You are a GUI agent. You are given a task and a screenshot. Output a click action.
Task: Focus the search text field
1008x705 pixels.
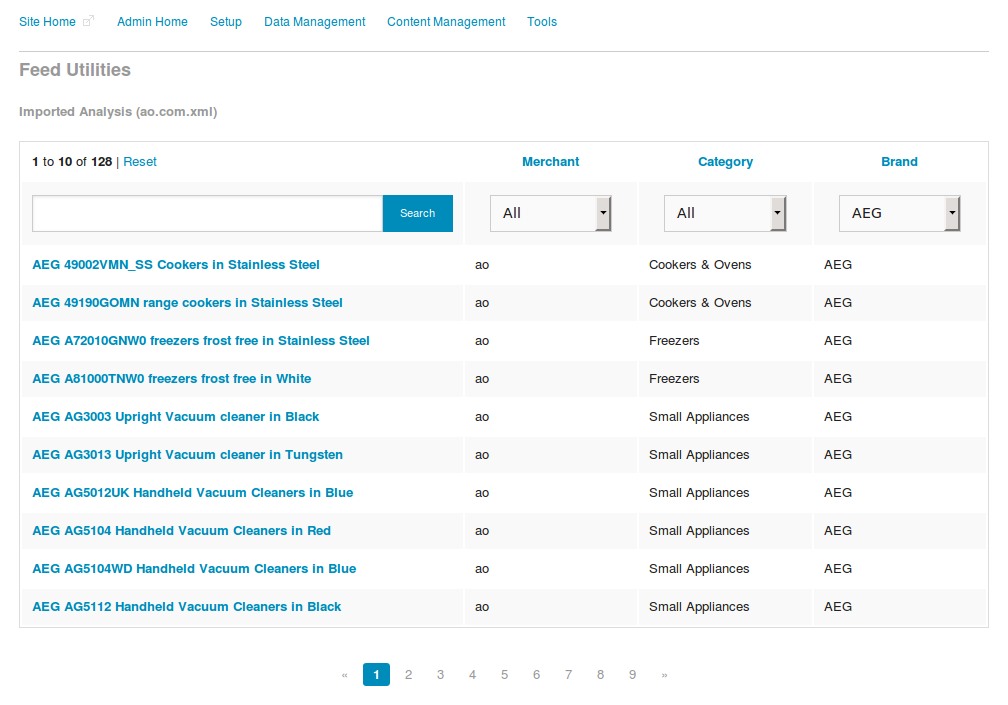pyautogui.click(x=208, y=213)
